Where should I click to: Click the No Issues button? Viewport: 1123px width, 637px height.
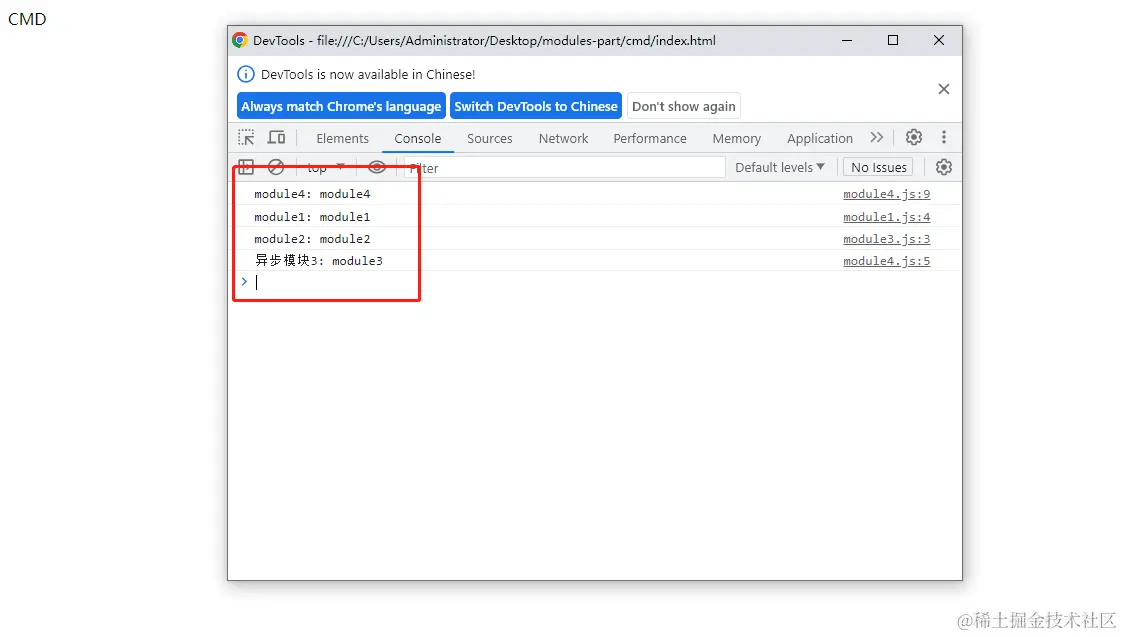[x=878, y=167]
